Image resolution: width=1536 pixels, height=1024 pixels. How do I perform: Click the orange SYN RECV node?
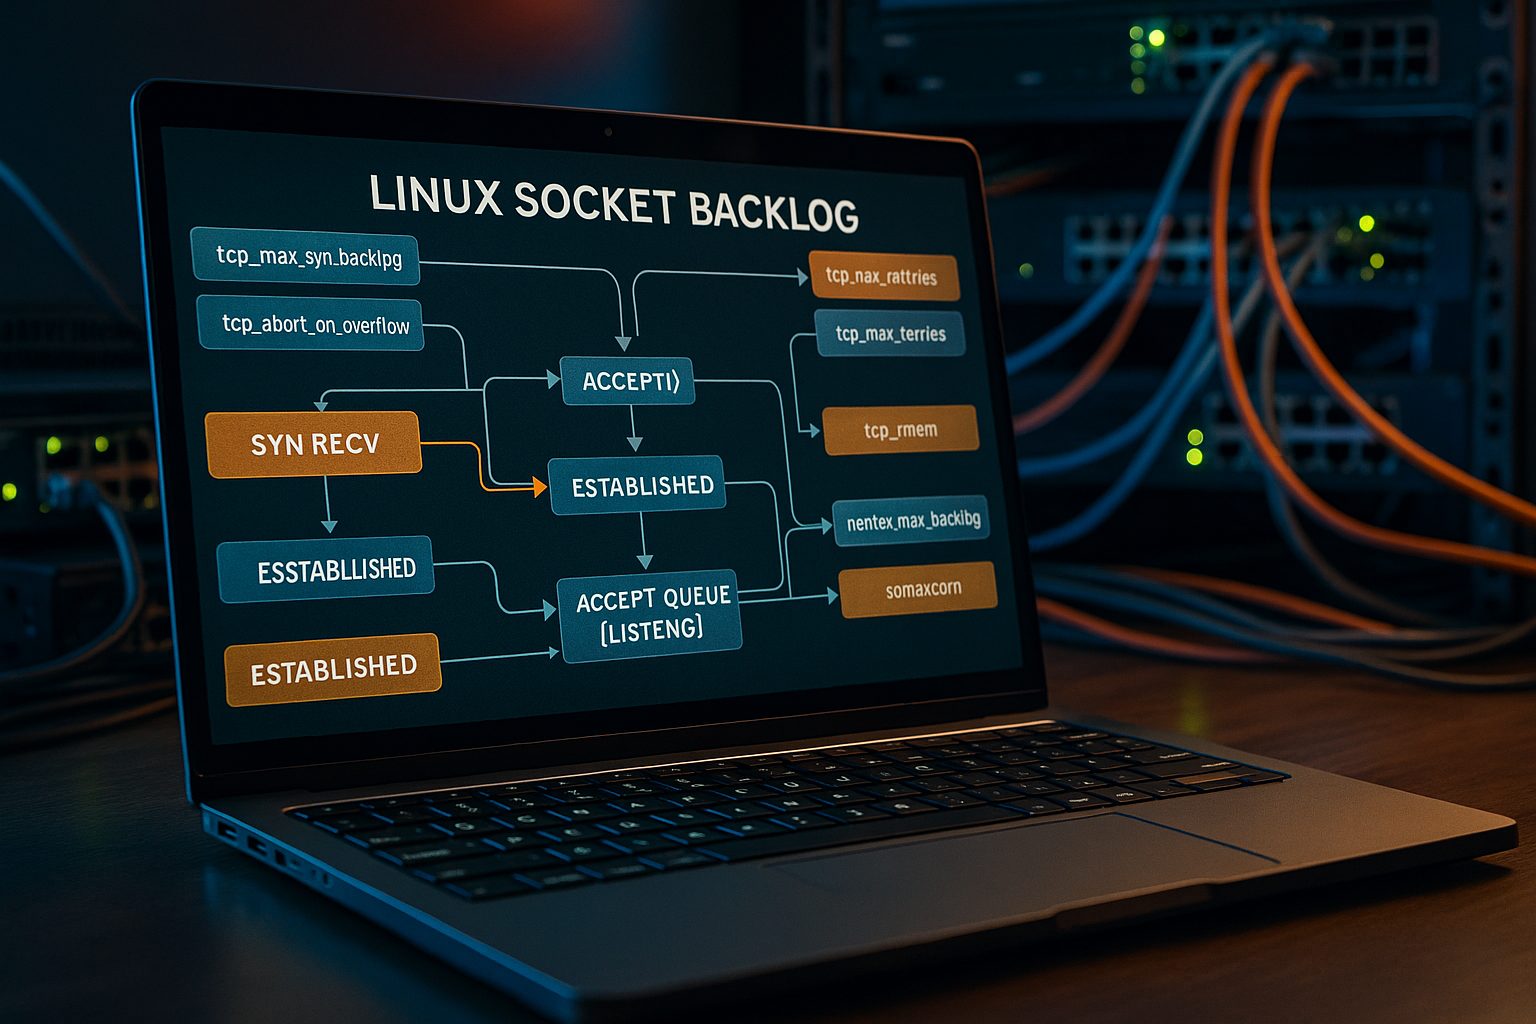click(313, 443)
